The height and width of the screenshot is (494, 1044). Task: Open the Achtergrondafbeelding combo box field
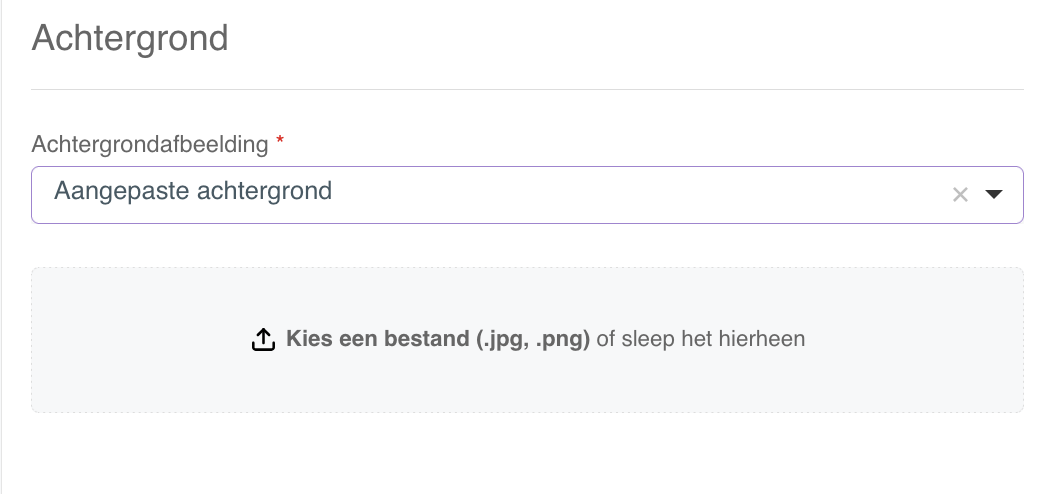point(527,195)
